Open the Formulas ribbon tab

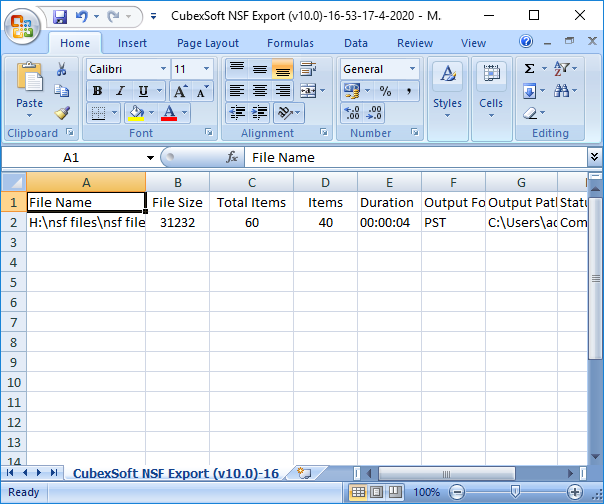[x=292, y=43]
